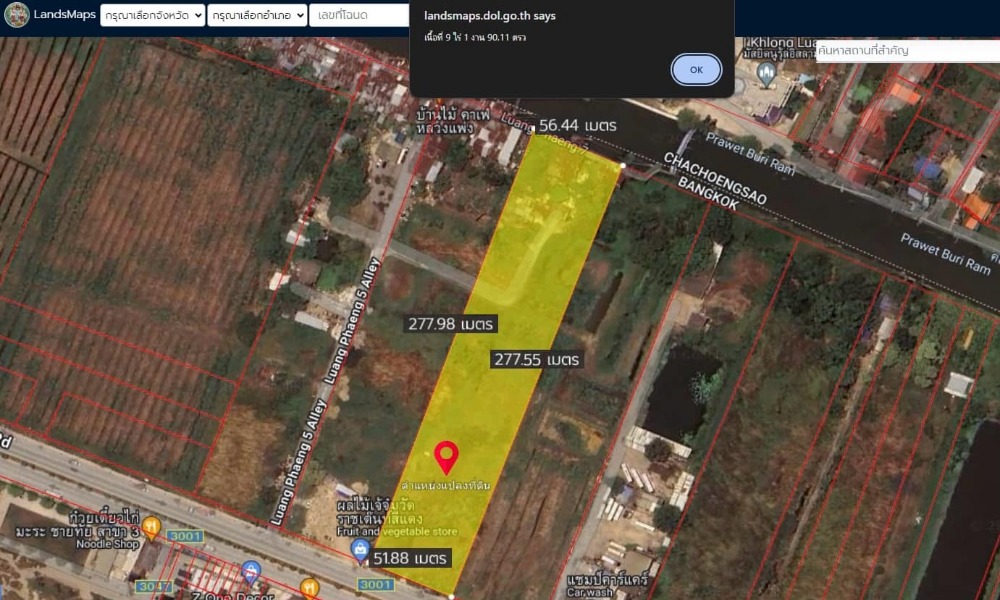Open the district selection dropdown

tap(256, 15)
